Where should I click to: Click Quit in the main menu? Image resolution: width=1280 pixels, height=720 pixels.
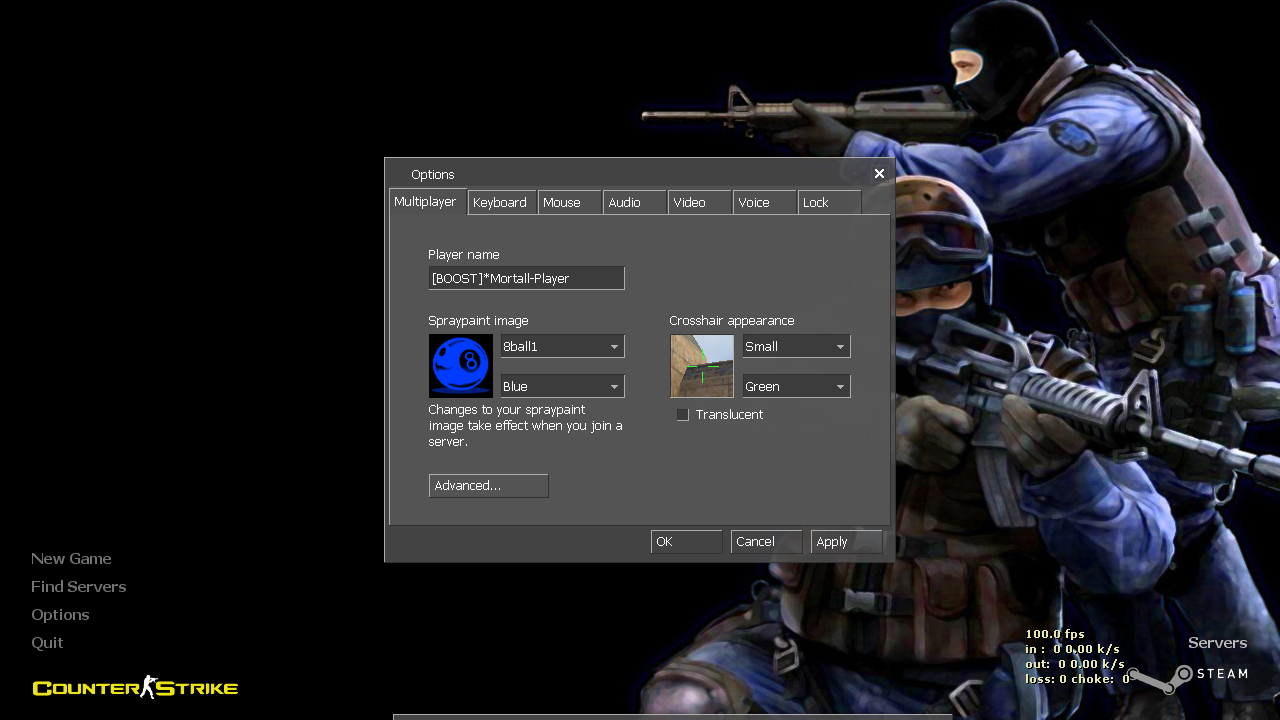click(47, 642)
